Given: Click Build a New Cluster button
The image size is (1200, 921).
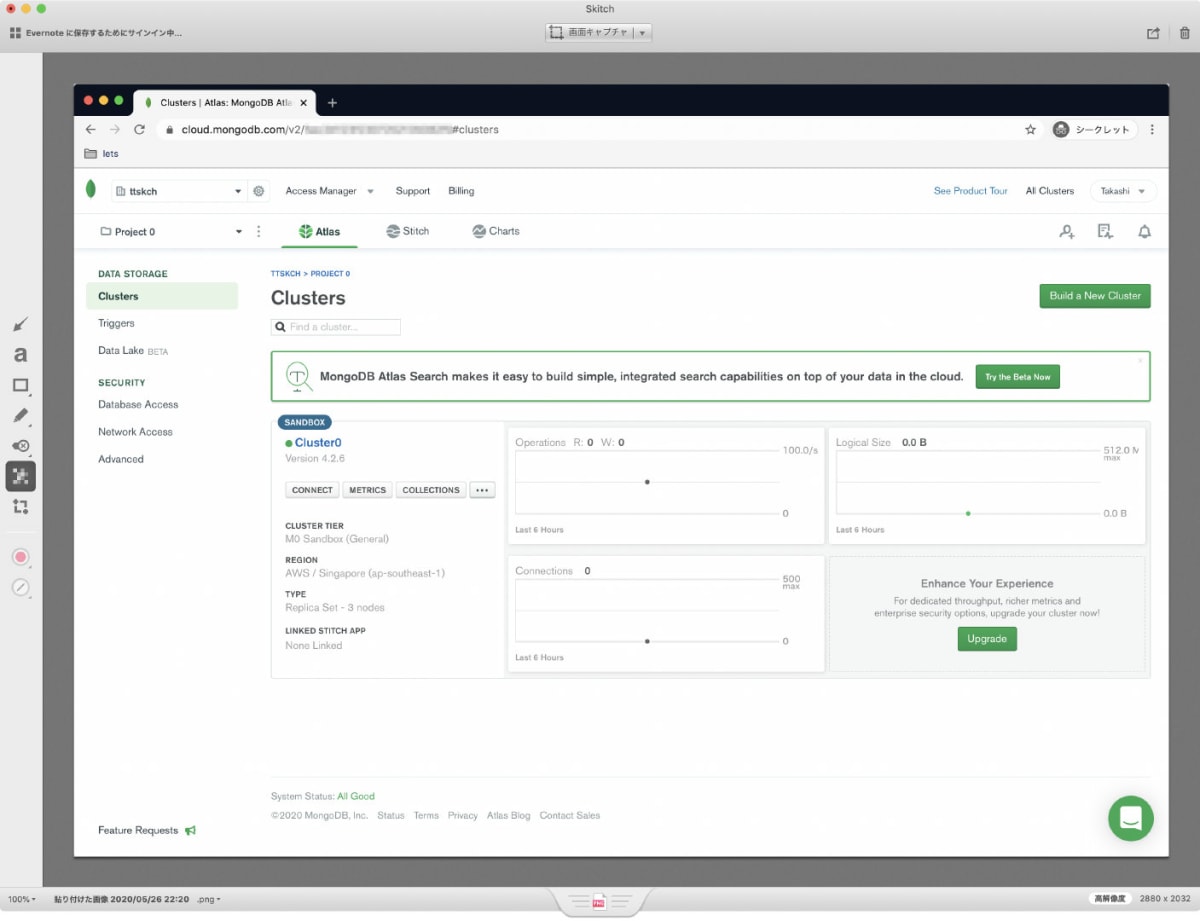Looking at the screenshot, I should point(1095,296).
